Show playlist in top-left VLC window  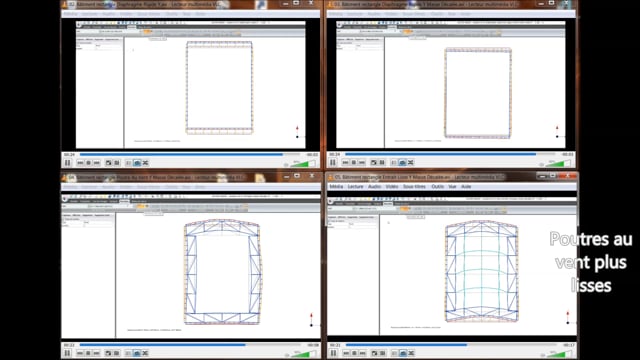[128, 163]
